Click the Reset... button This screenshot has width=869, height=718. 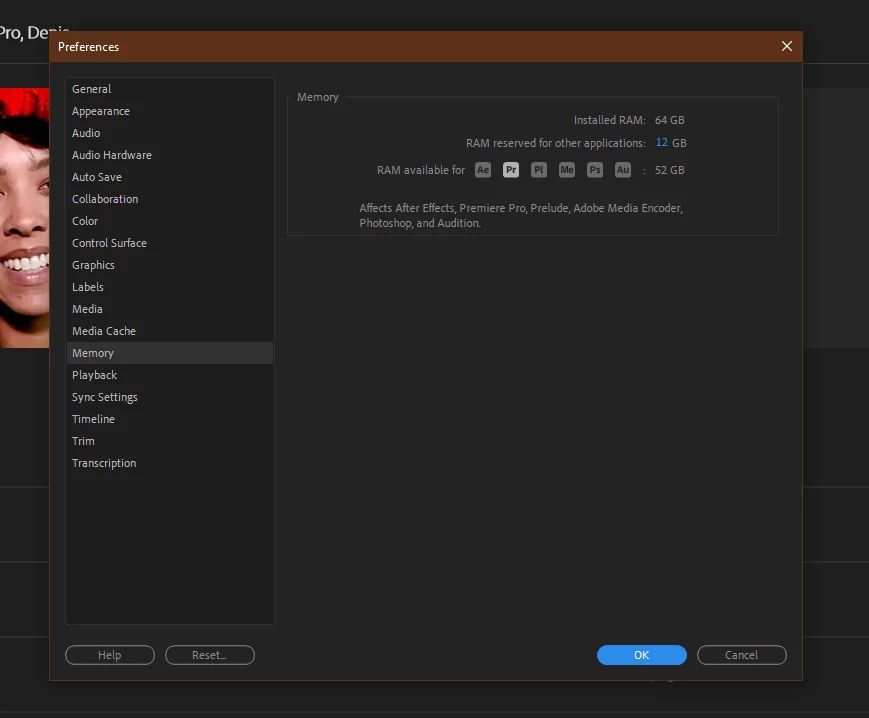(209, 655)
